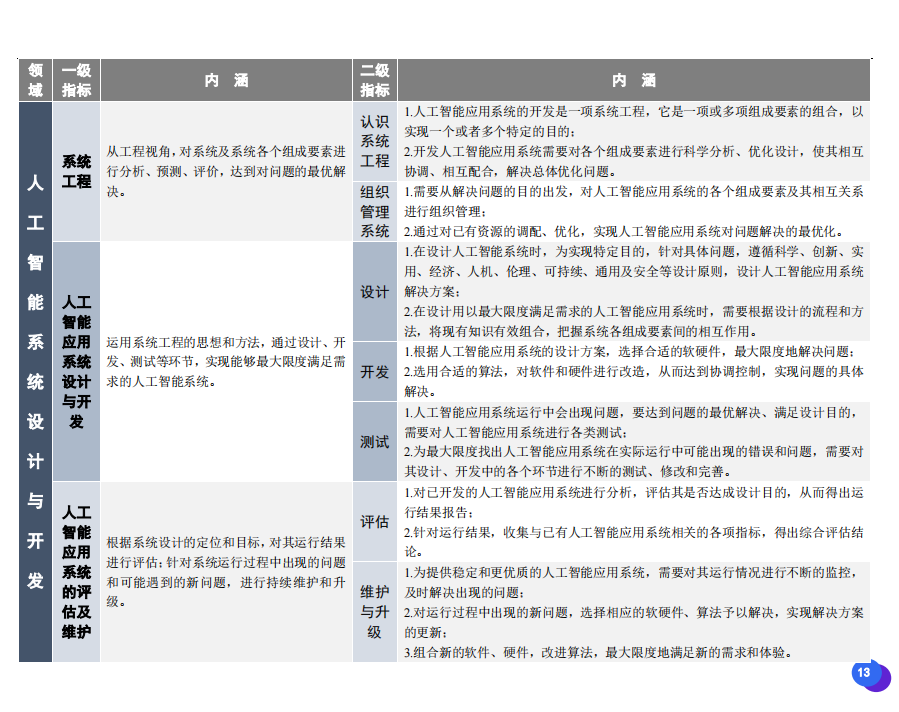899x712 pixels.
Task: Click the description starting with 根据系统设计的定位
Action: pyautogui.click(x=227, y=572)
